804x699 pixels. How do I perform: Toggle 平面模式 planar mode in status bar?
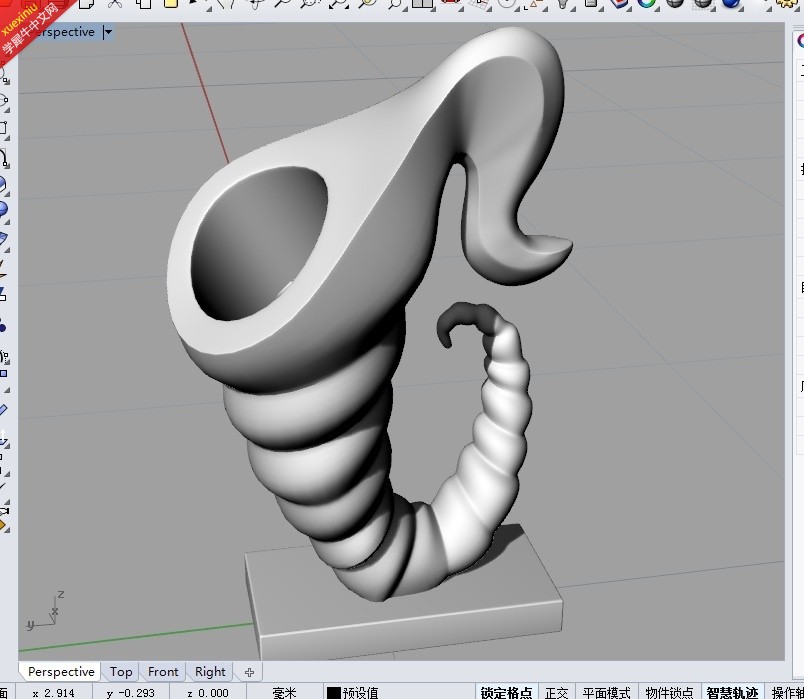tap(606, 692)
